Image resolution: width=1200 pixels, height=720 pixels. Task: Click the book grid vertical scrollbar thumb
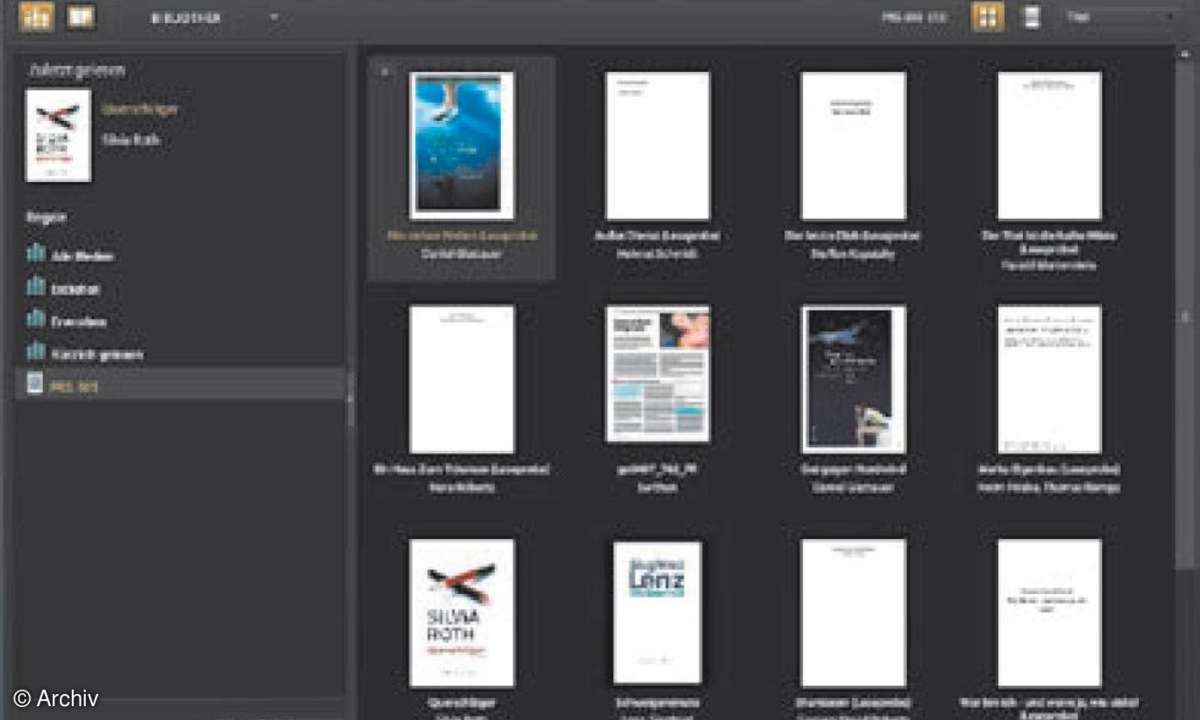1185,316
